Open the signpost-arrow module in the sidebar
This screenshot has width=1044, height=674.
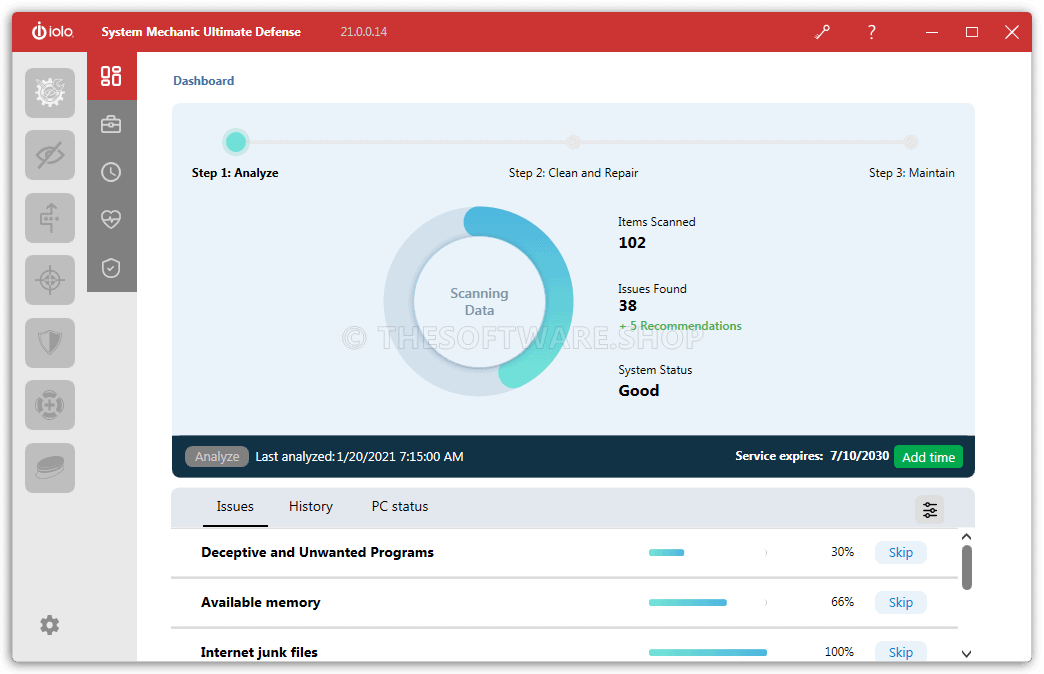point(50,218)
